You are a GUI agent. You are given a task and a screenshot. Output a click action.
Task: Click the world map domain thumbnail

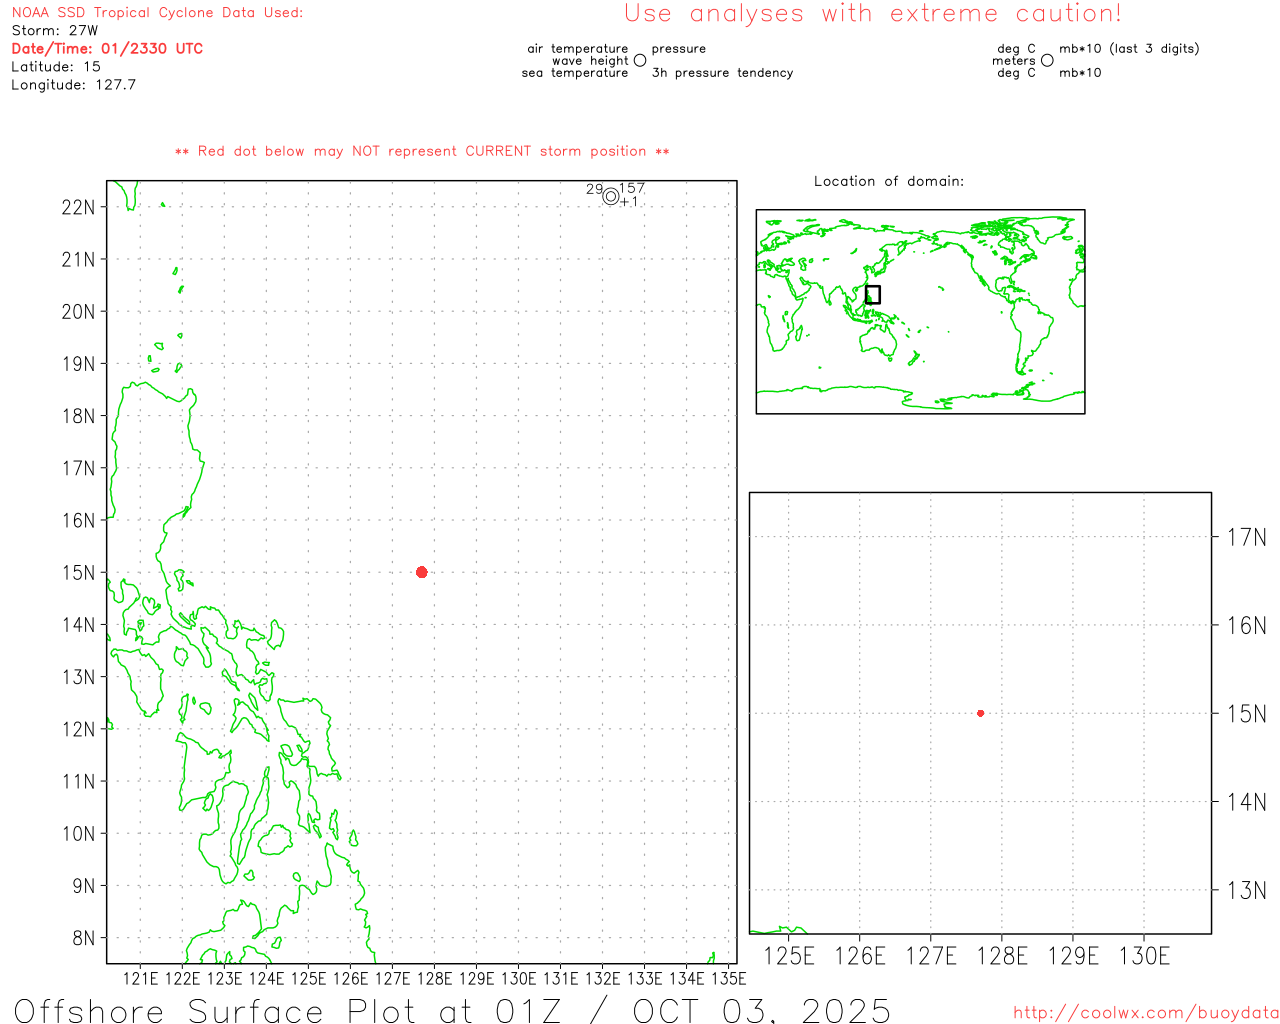(x=920, y=311)
